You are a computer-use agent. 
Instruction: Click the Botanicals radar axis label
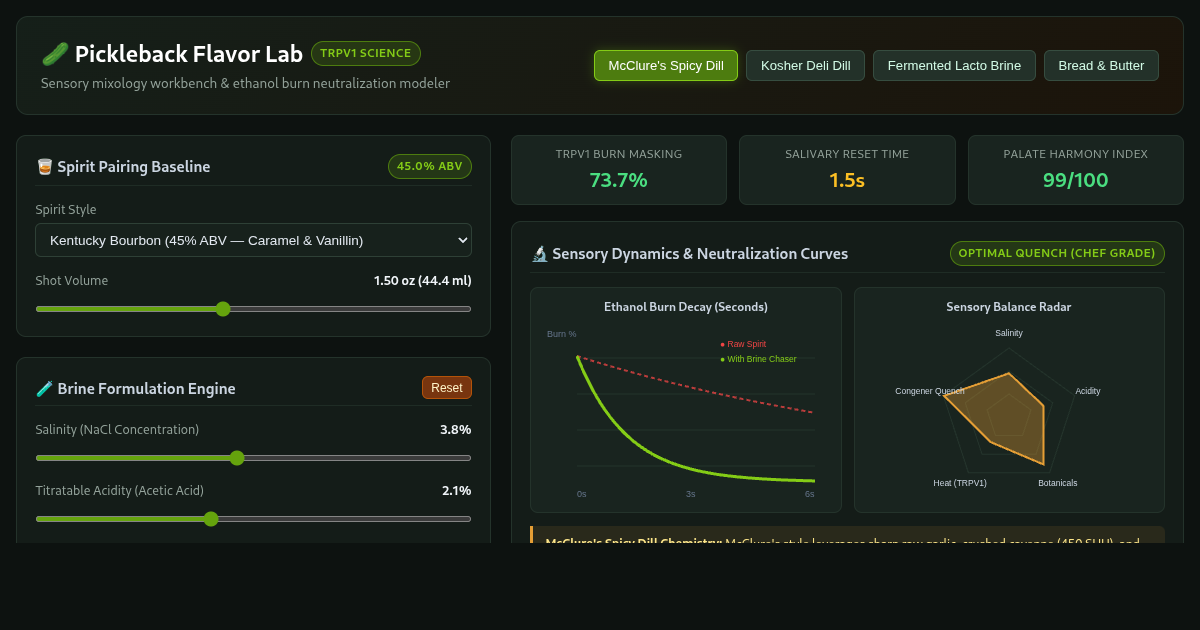(x=1058, y=483)
